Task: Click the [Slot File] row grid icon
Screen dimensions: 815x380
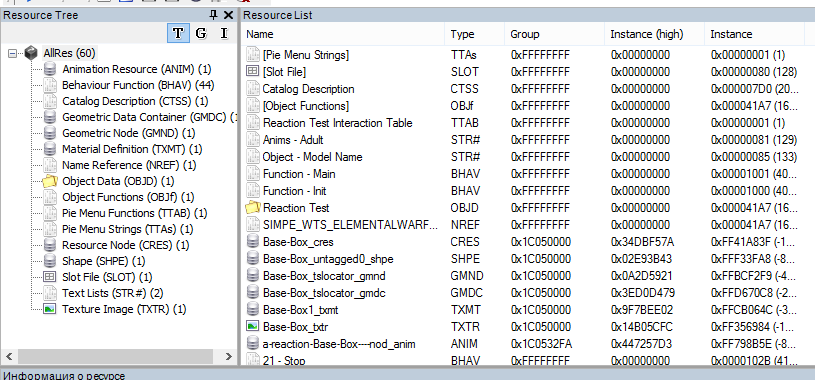Action: (x=252, y=72)
